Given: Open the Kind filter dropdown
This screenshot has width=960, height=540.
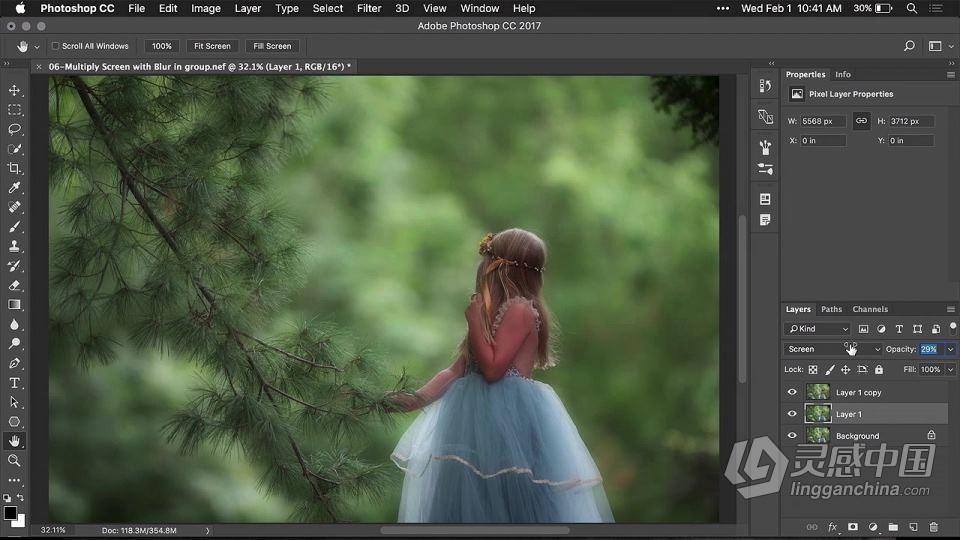Looking at the screenshot, I should coord(818,329).
